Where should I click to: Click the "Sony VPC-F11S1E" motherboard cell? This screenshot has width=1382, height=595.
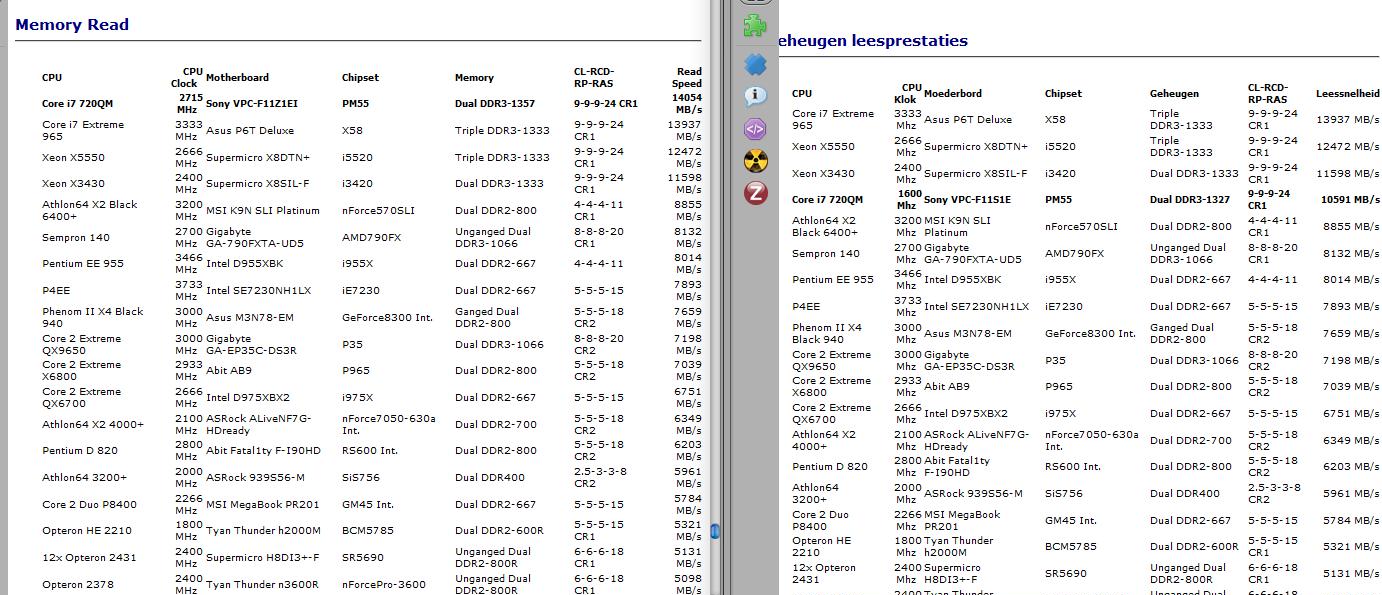coord(967,200)
